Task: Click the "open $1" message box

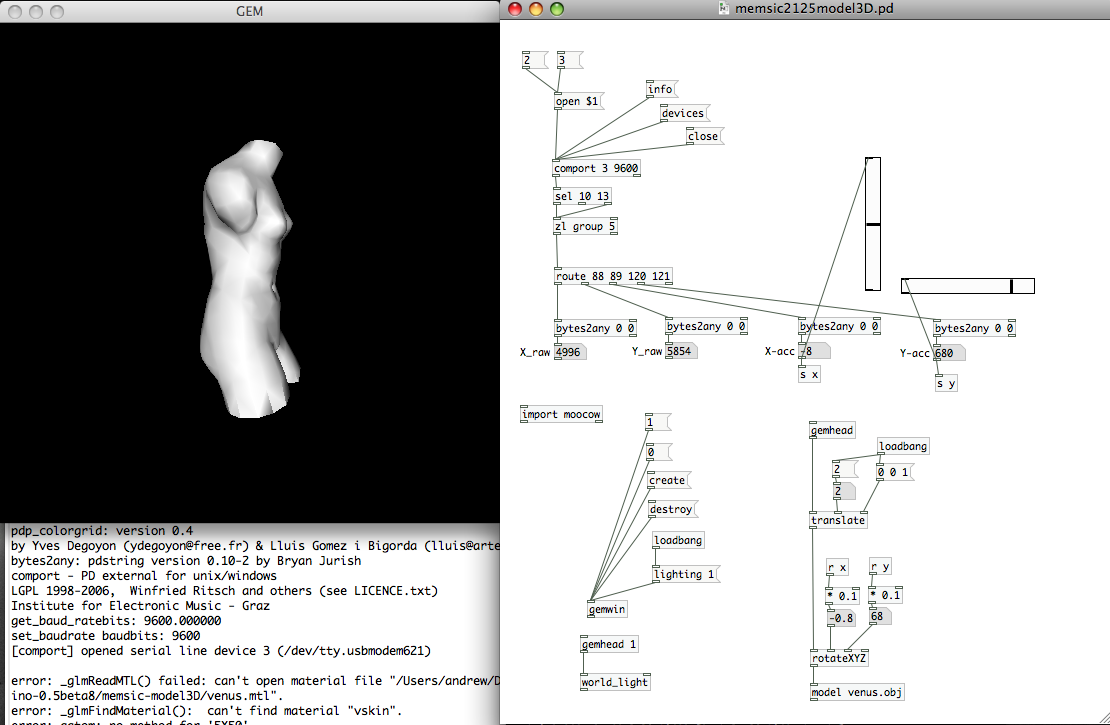Action: 578,101
